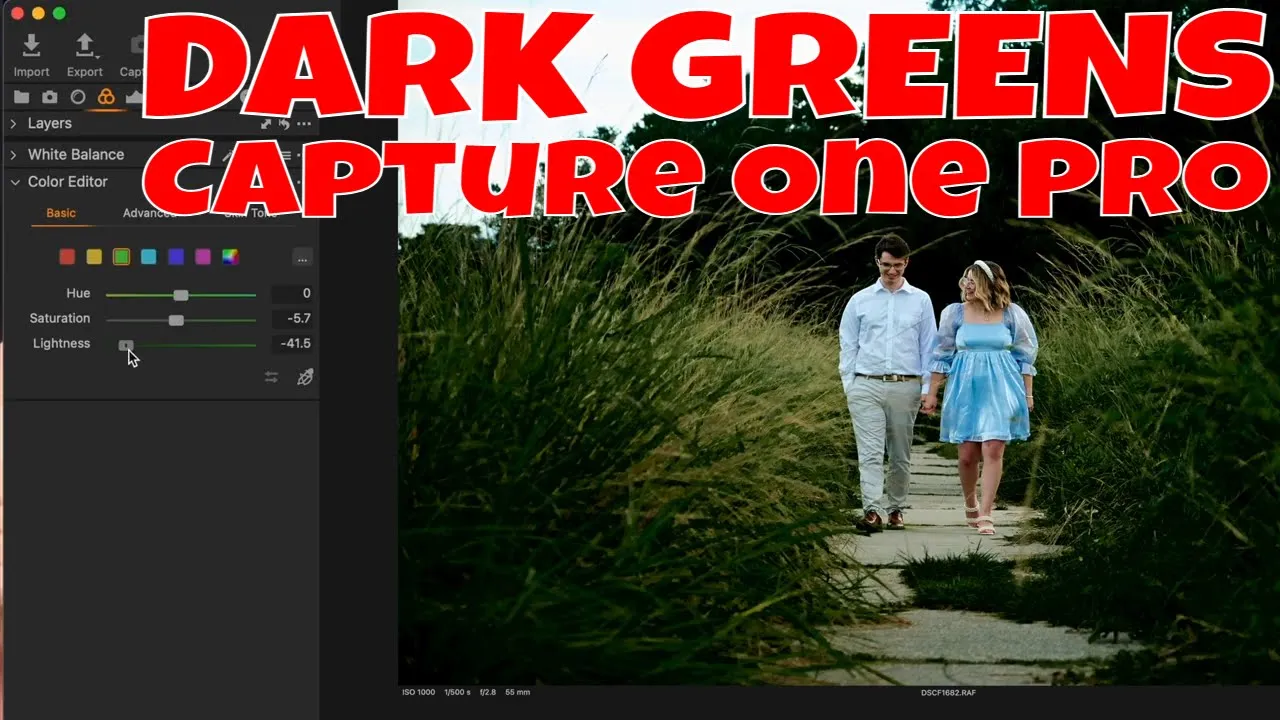Select the red color swatch

(67, 257)
